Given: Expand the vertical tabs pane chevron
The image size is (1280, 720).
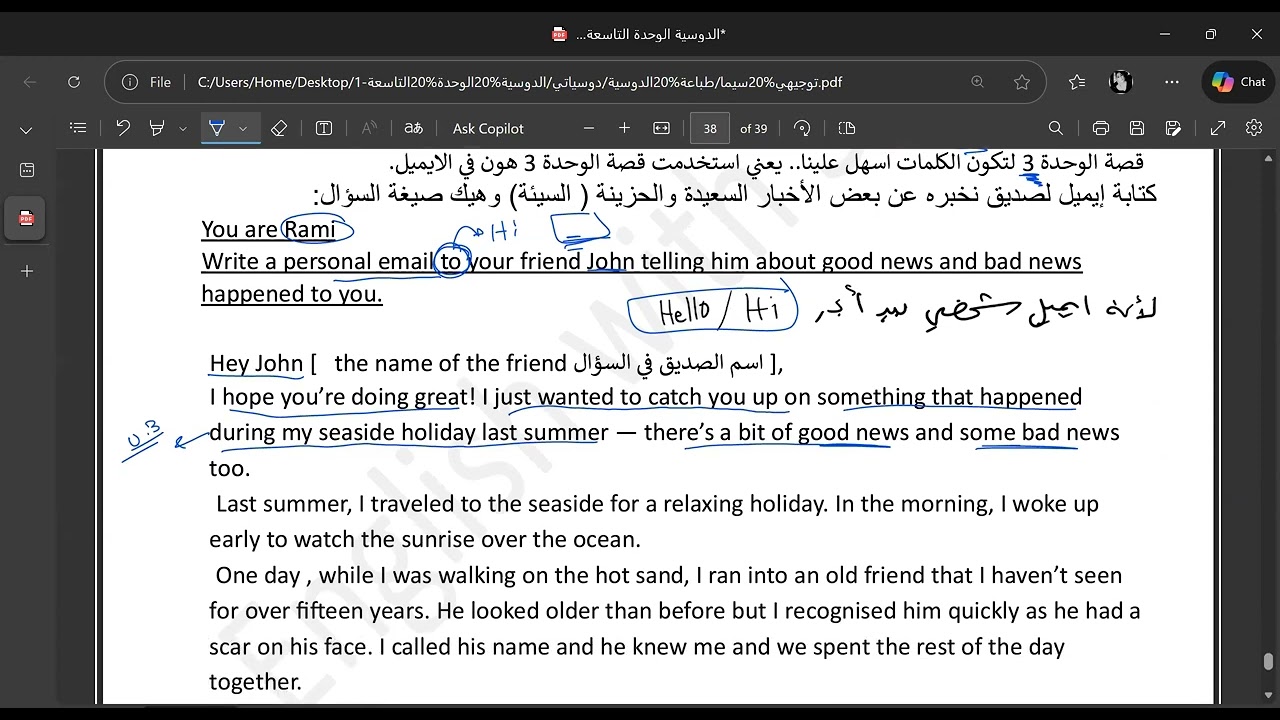Looking at the screenshot, I should coord(26,130).
